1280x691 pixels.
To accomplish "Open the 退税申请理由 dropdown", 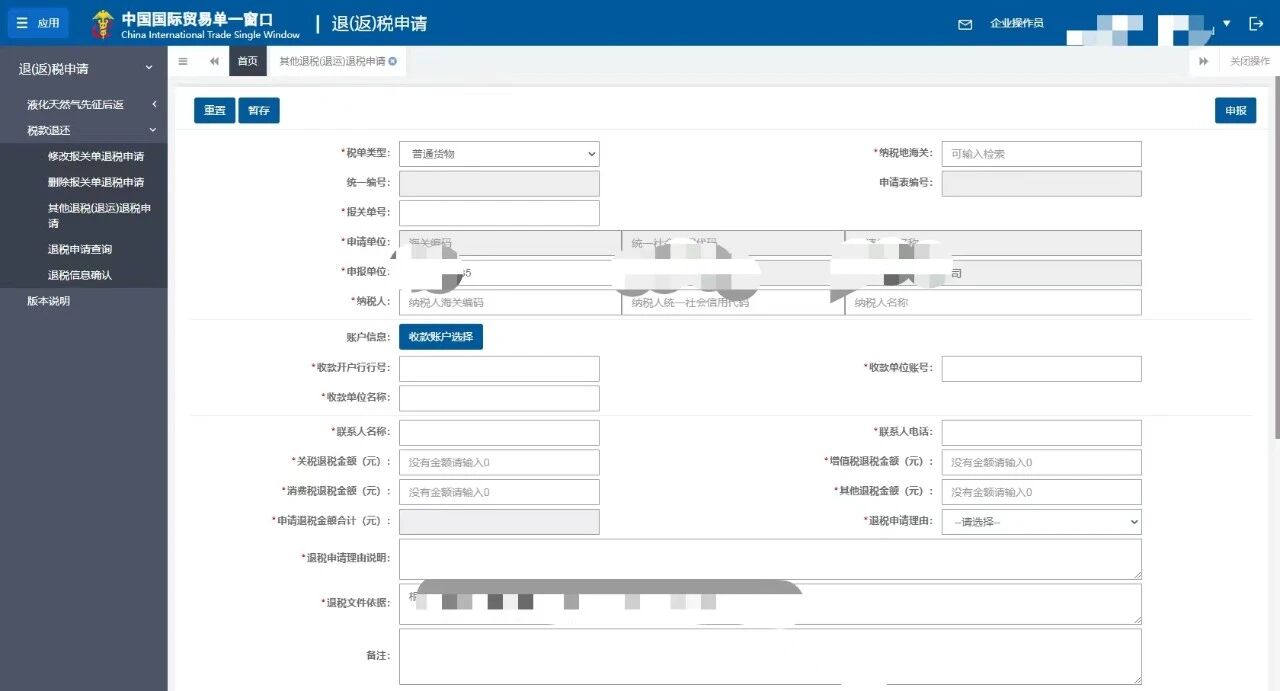I will pos(1041,522).
